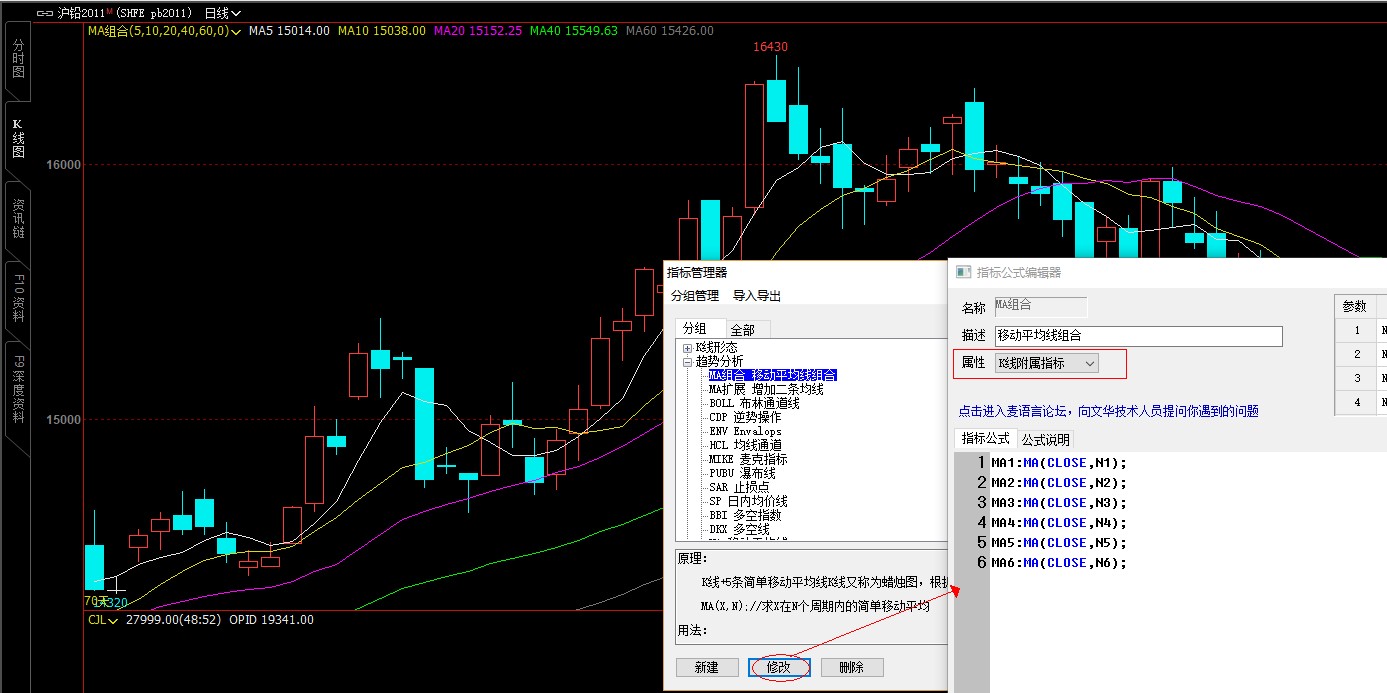Click the link icon beside 沪铅2011

point(45,14)
